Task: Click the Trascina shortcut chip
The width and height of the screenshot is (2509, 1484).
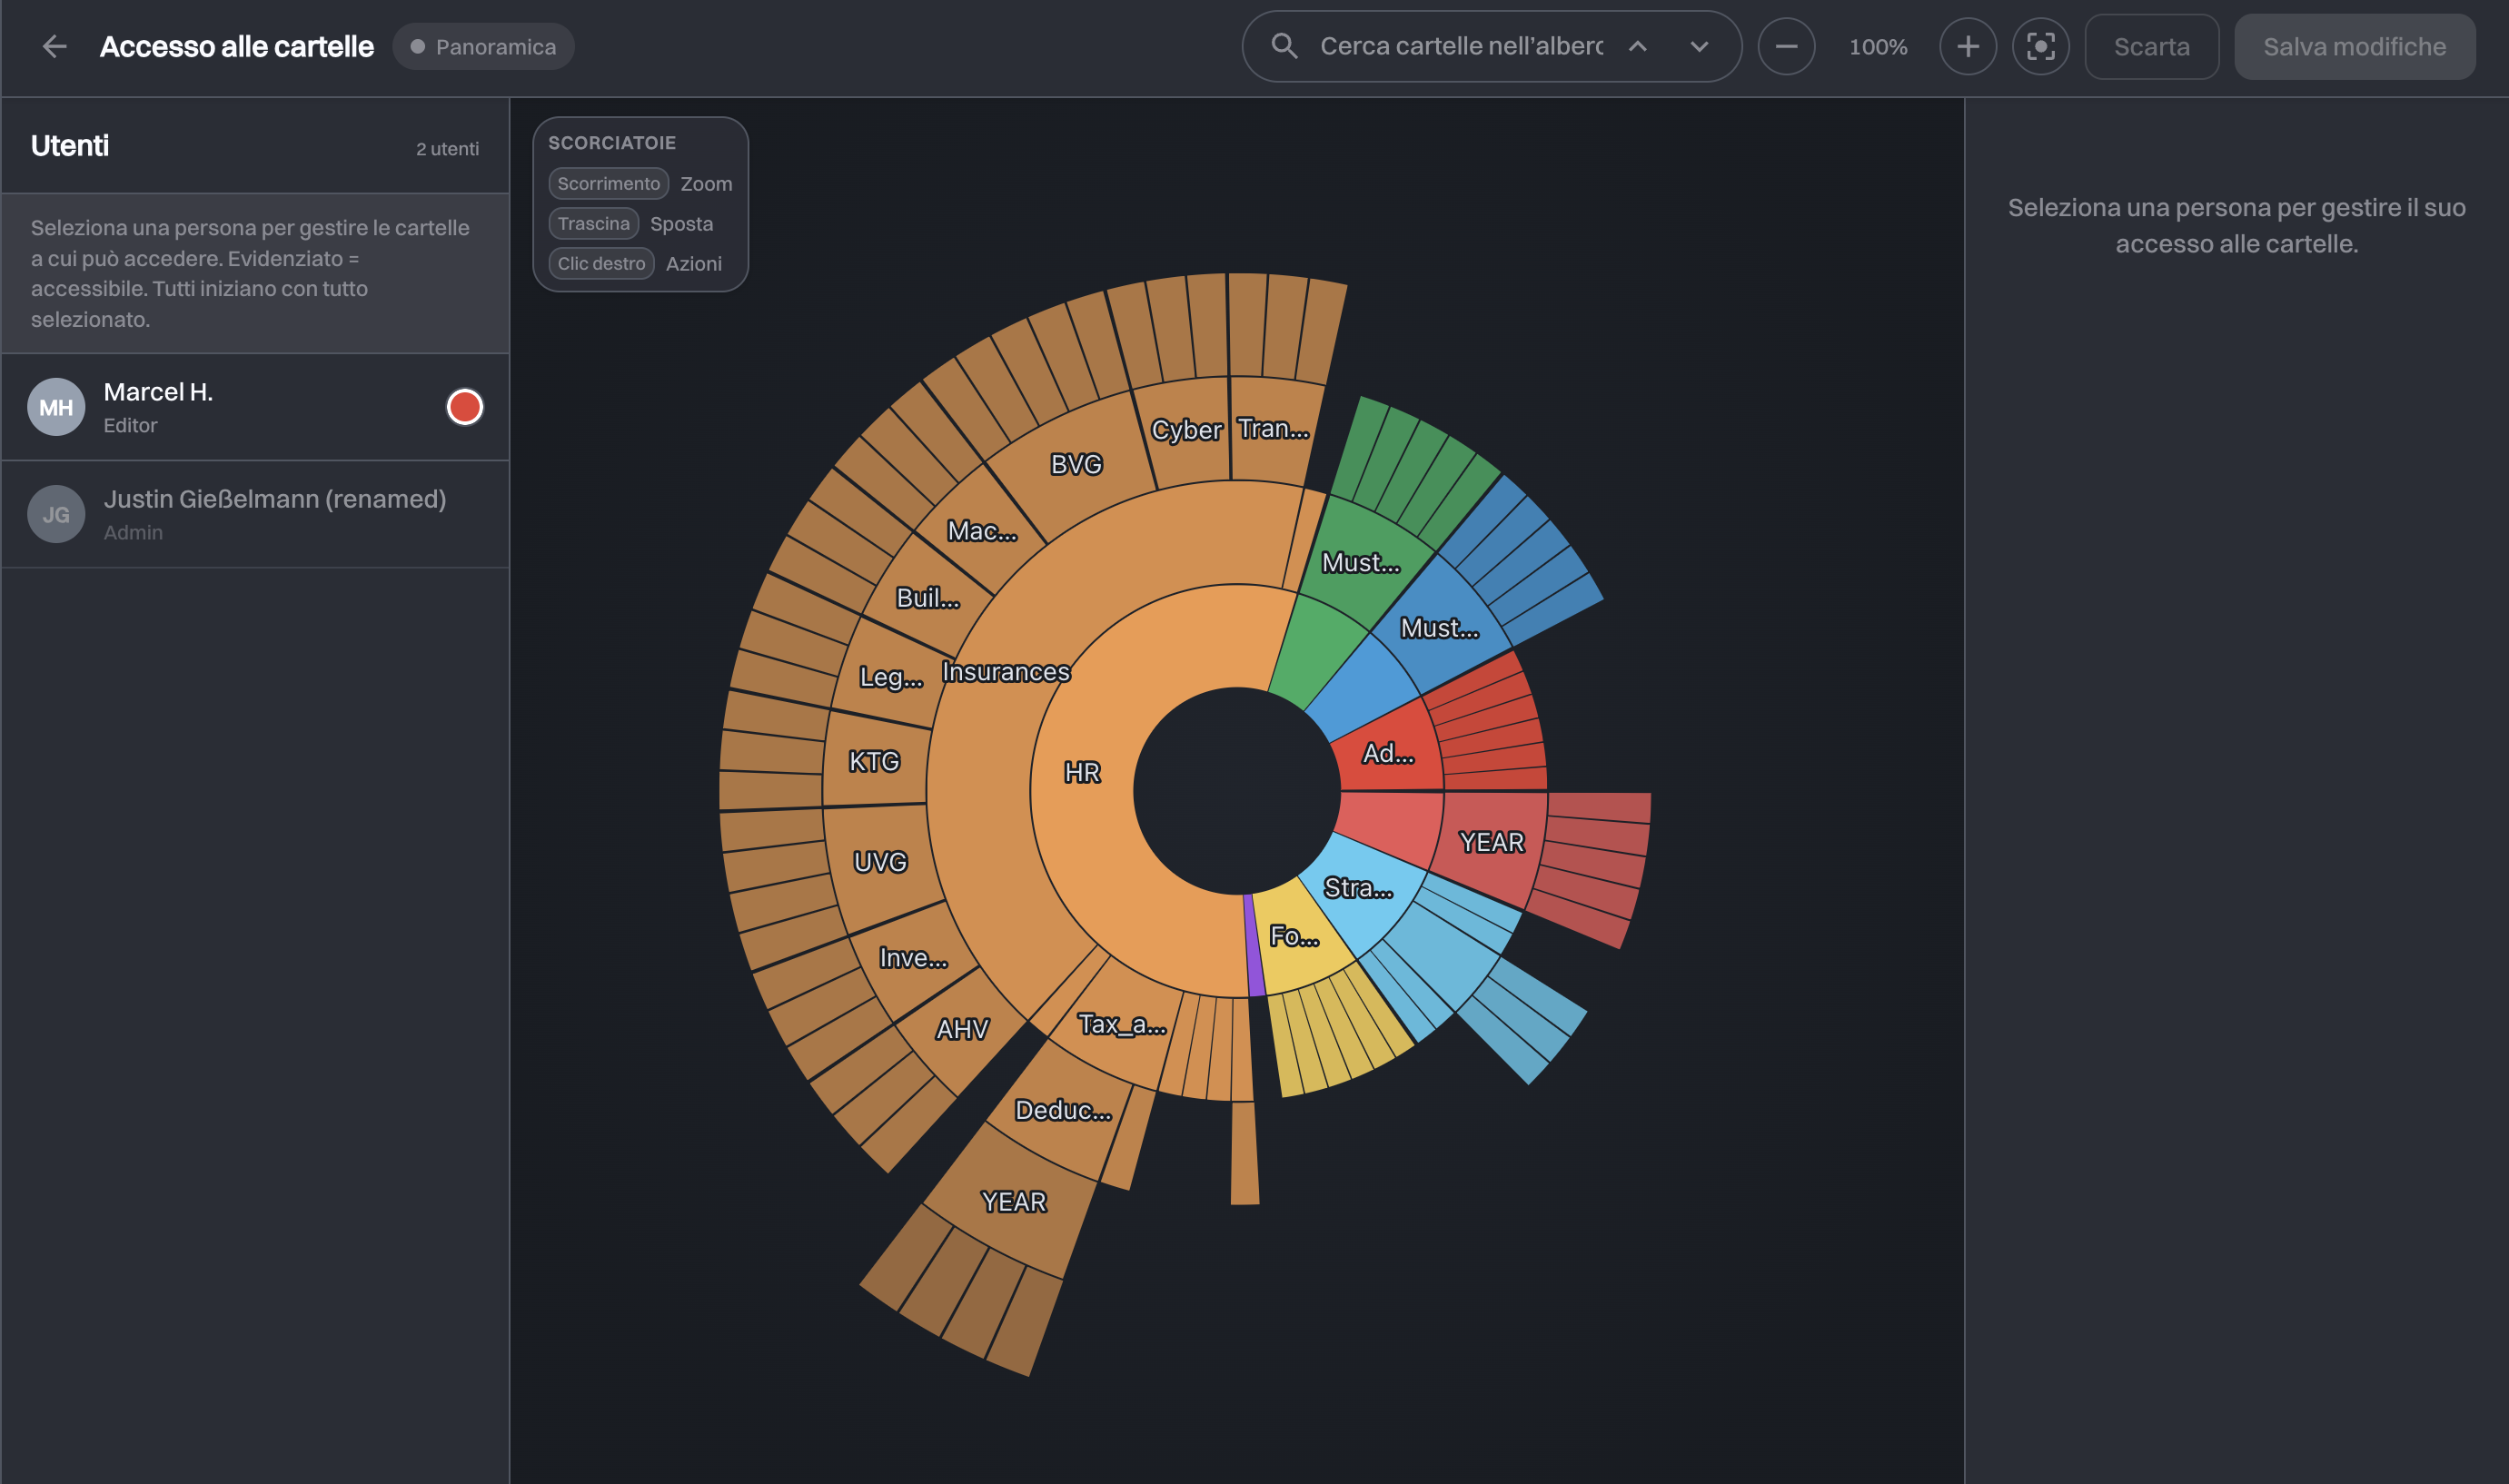Action: (x=593, y=223)
